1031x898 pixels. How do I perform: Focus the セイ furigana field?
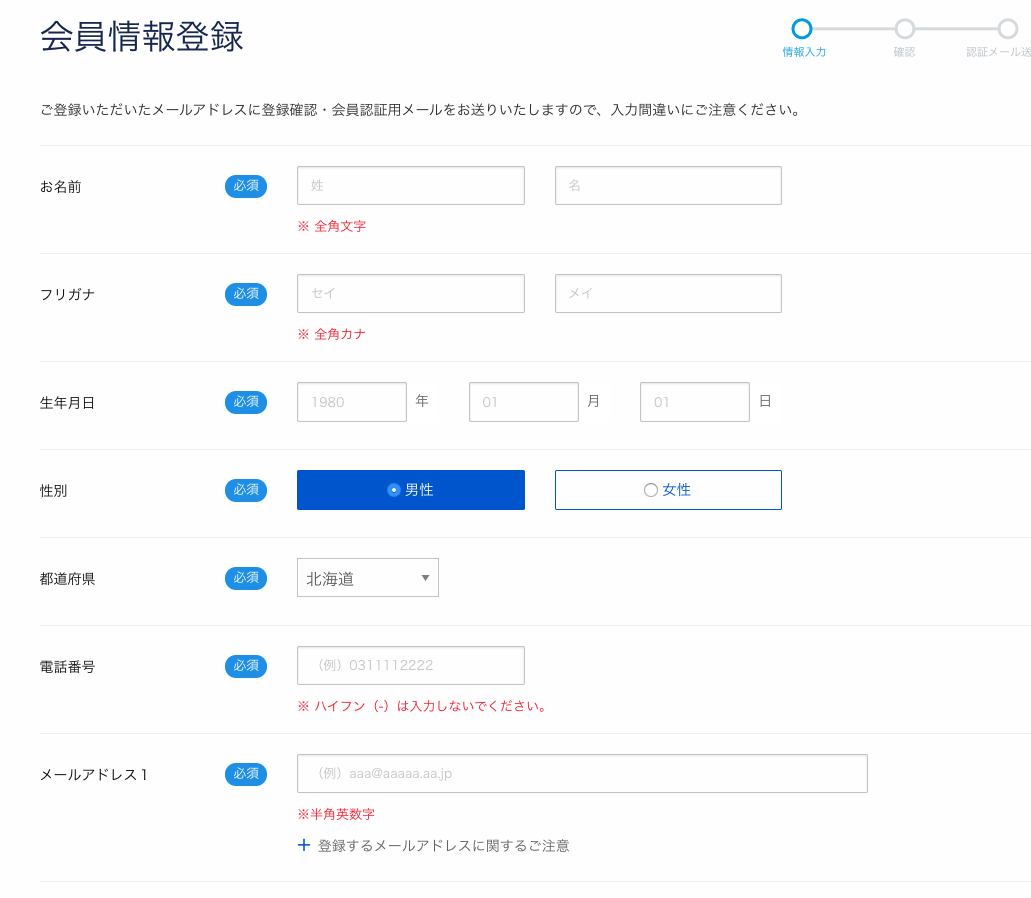410,293
